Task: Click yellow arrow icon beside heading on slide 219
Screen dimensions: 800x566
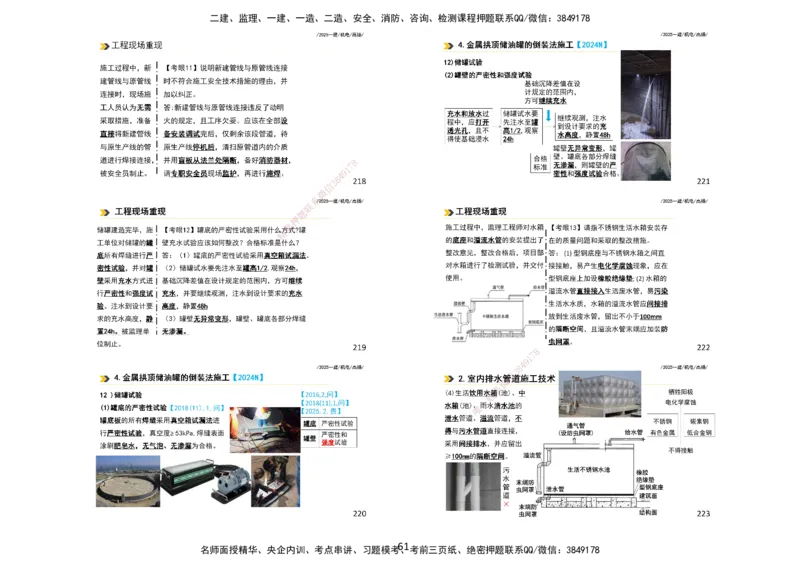Action: tap(105, 212)
